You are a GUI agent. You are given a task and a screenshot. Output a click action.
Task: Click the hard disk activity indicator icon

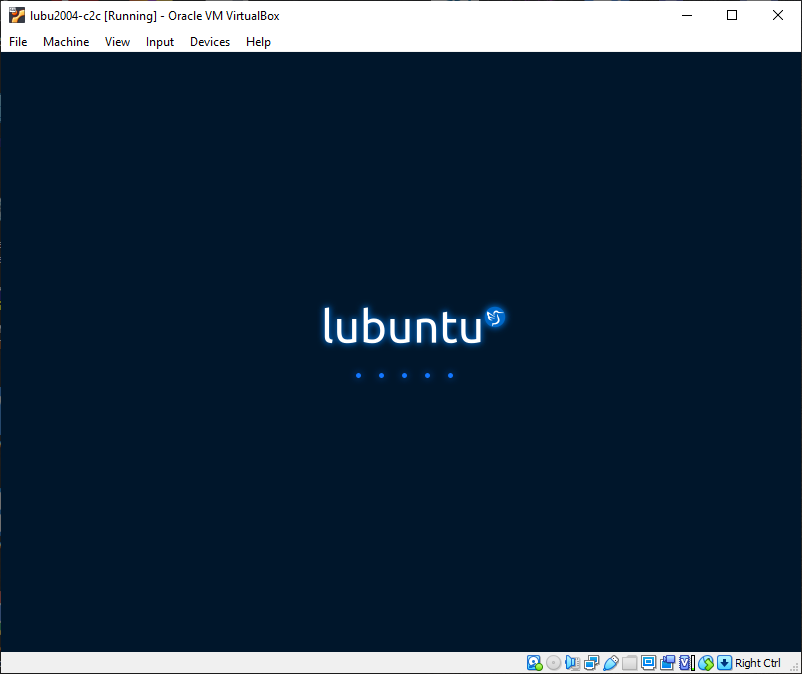534,663
